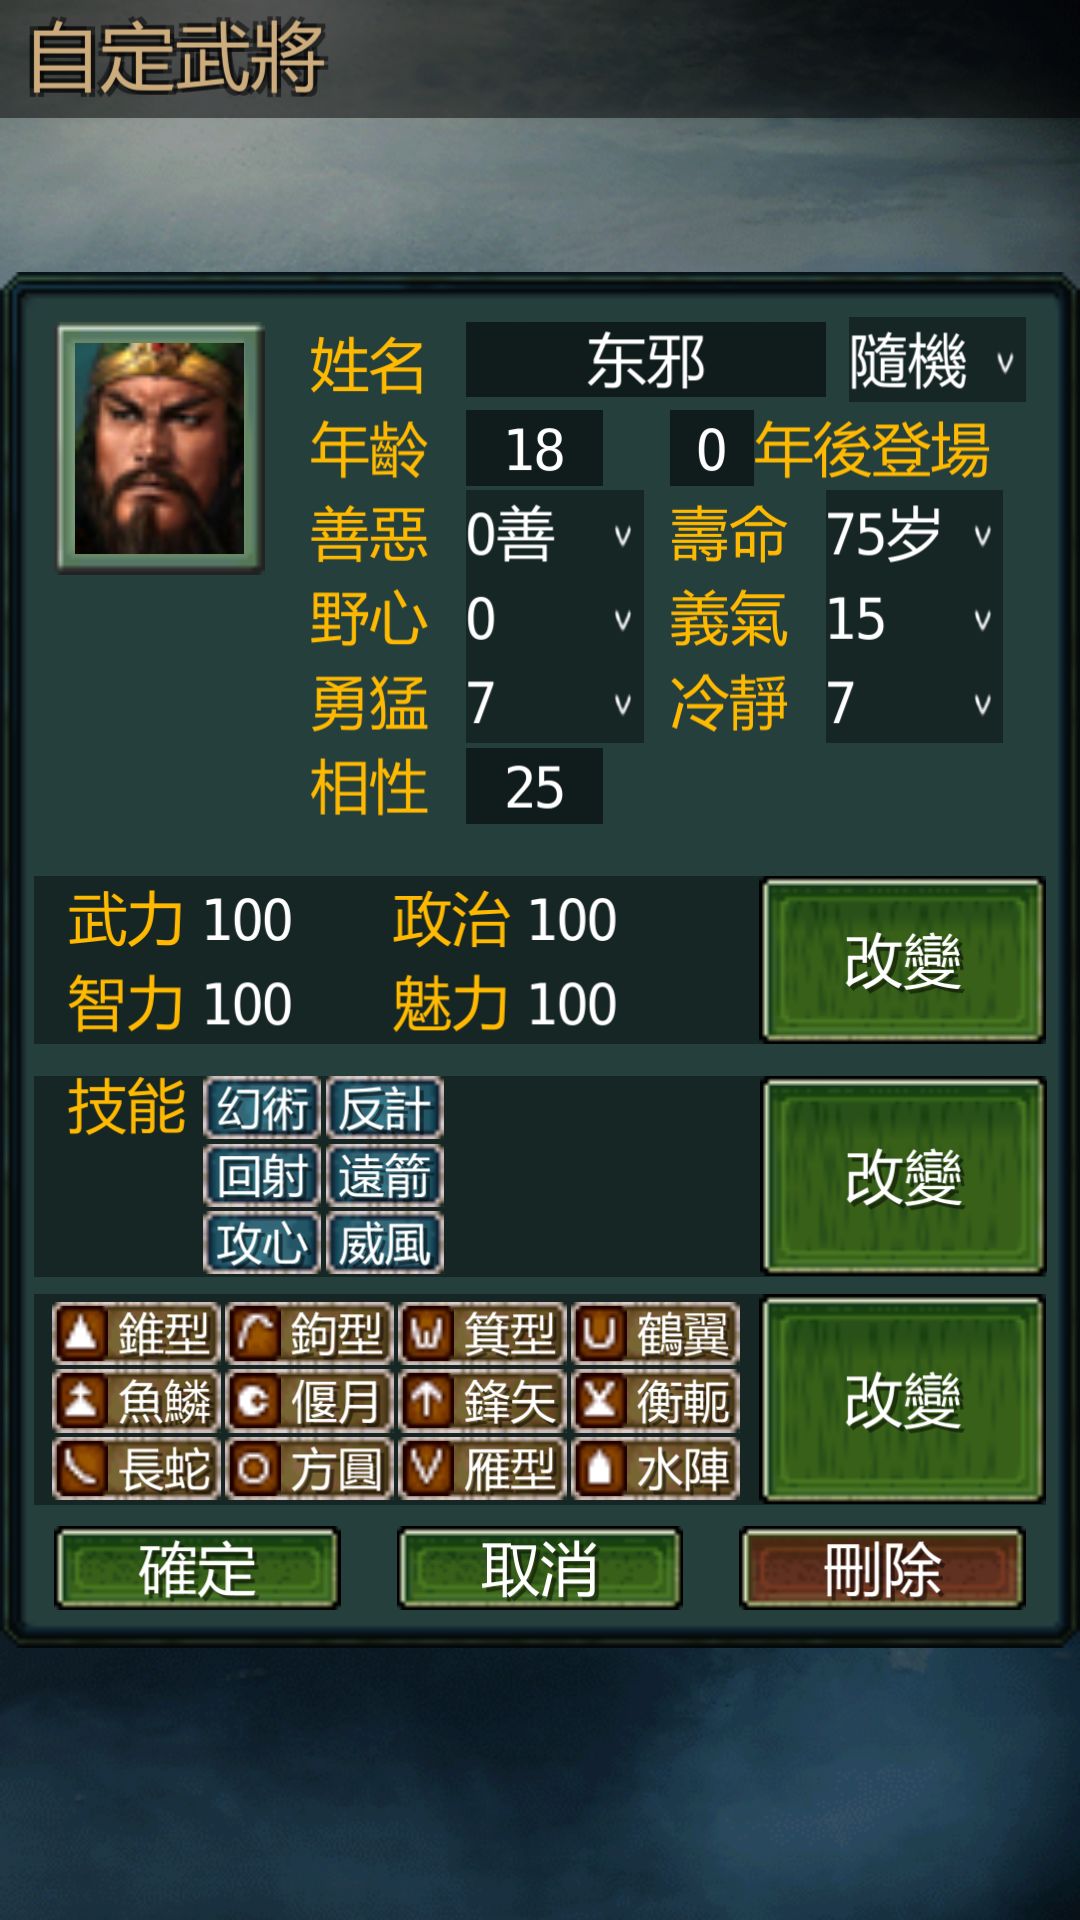
Task: Select the 方圓 formation icon
Action: (308, 1469)
